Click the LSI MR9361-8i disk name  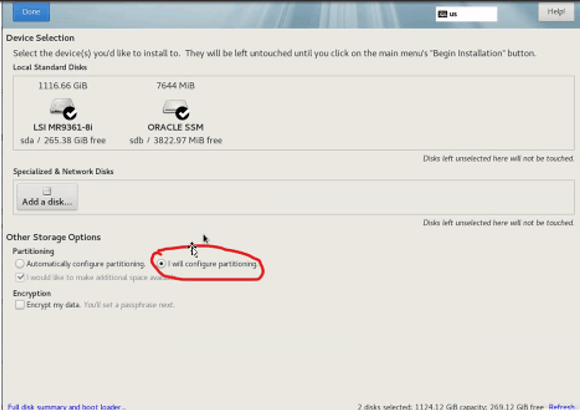tap(63, 127)
